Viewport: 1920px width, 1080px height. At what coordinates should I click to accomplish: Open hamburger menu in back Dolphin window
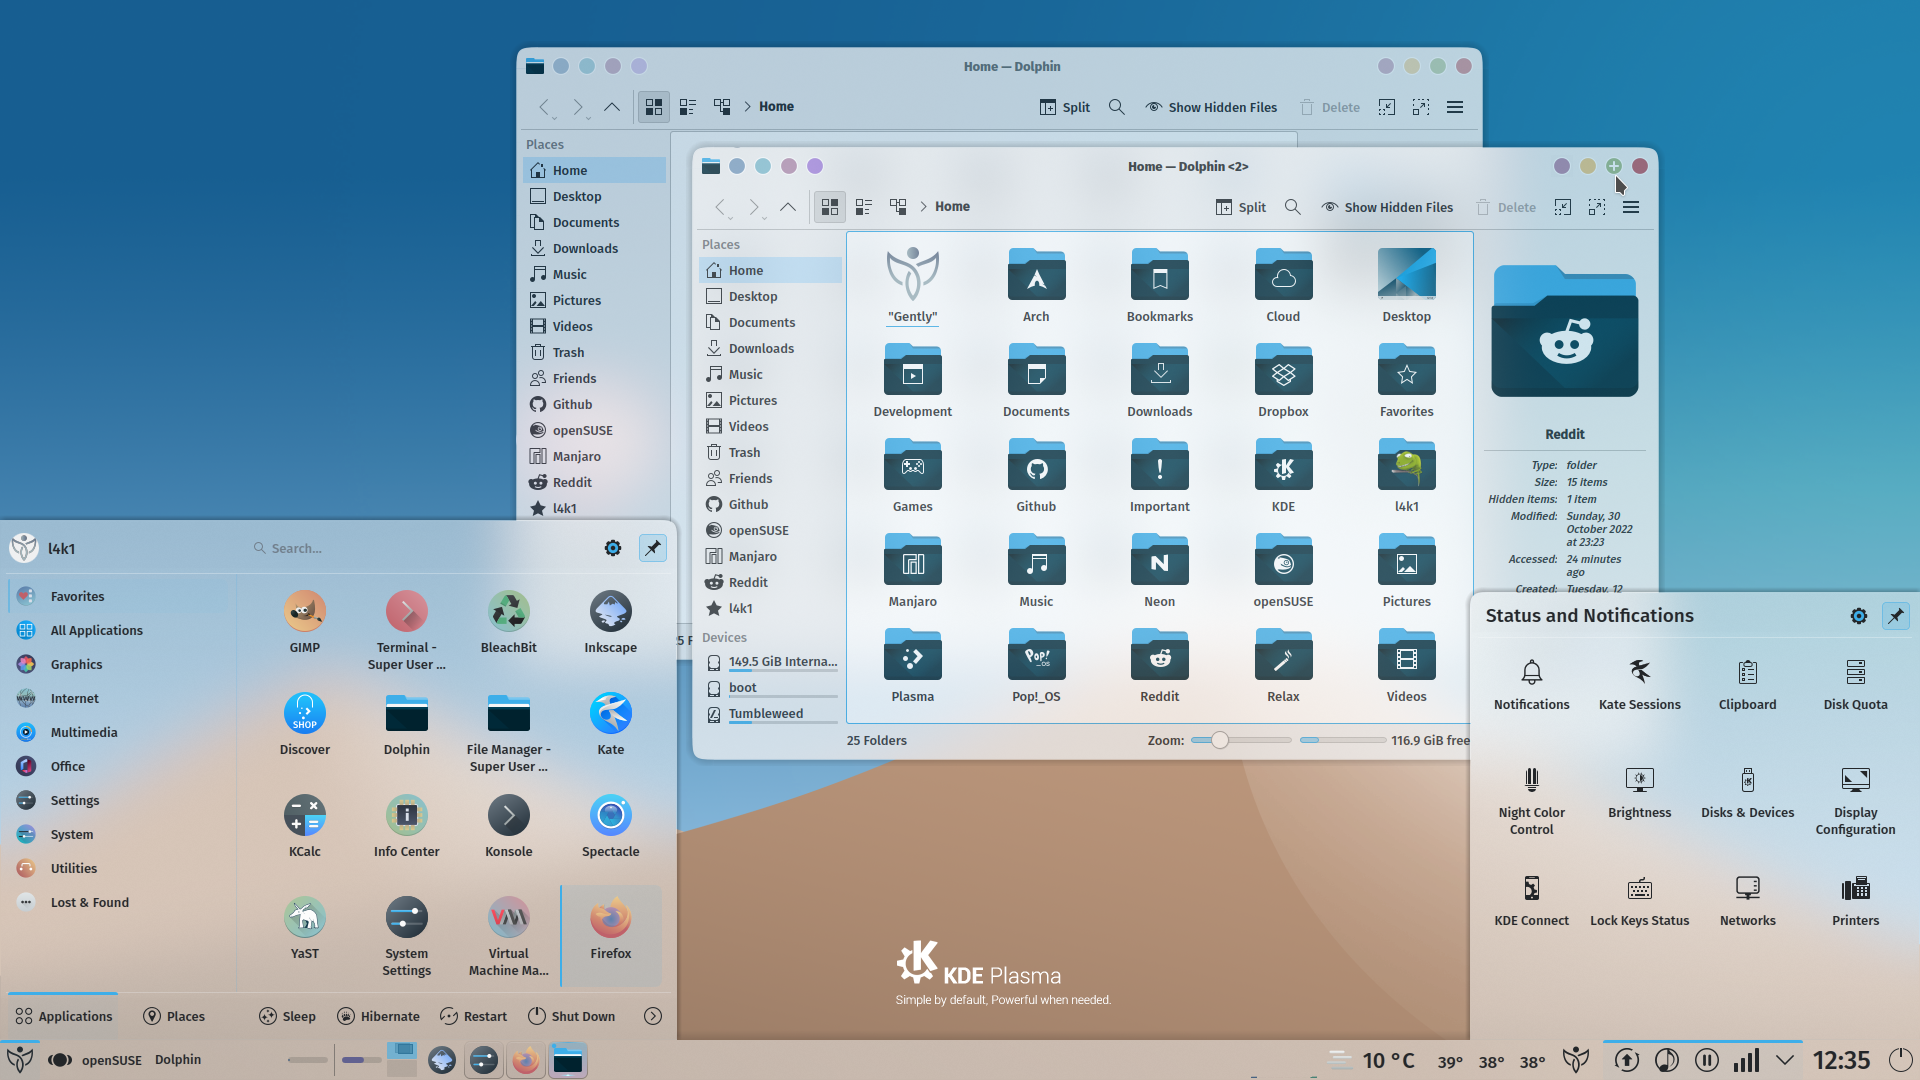click(1454, 107)
